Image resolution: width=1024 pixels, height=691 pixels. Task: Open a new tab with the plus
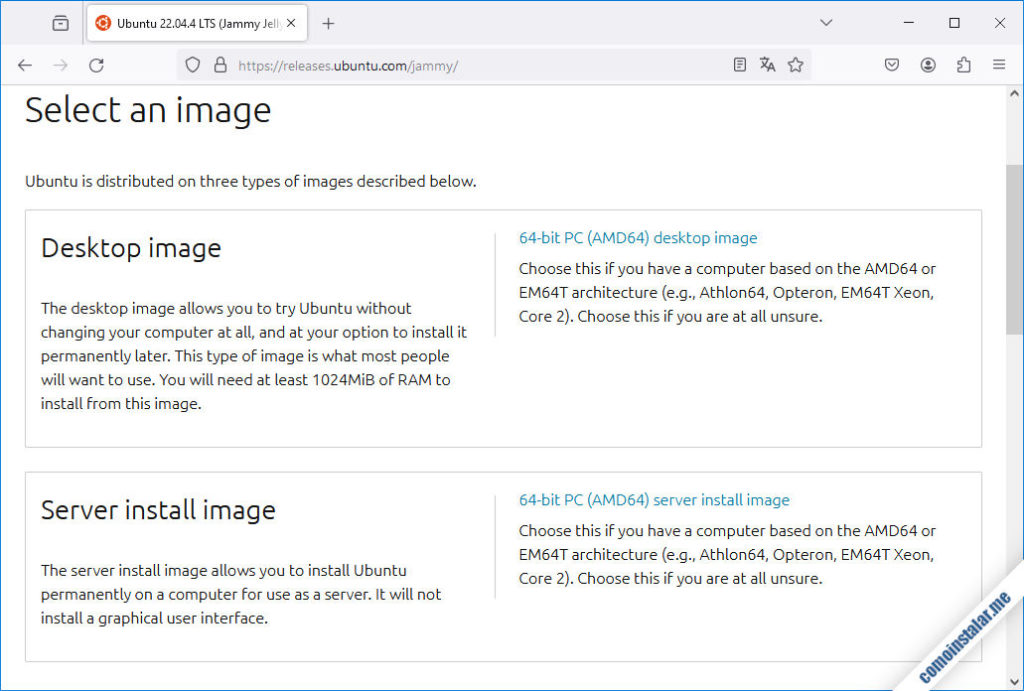click(330, 22)
